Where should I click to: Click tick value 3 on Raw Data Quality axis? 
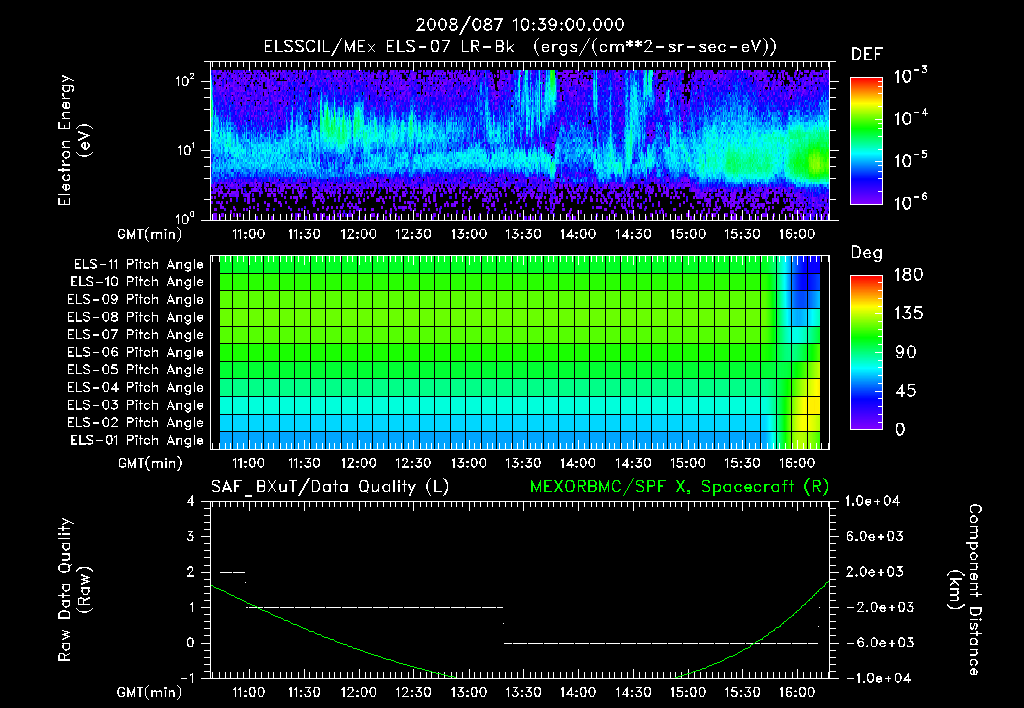coord(191,537)
